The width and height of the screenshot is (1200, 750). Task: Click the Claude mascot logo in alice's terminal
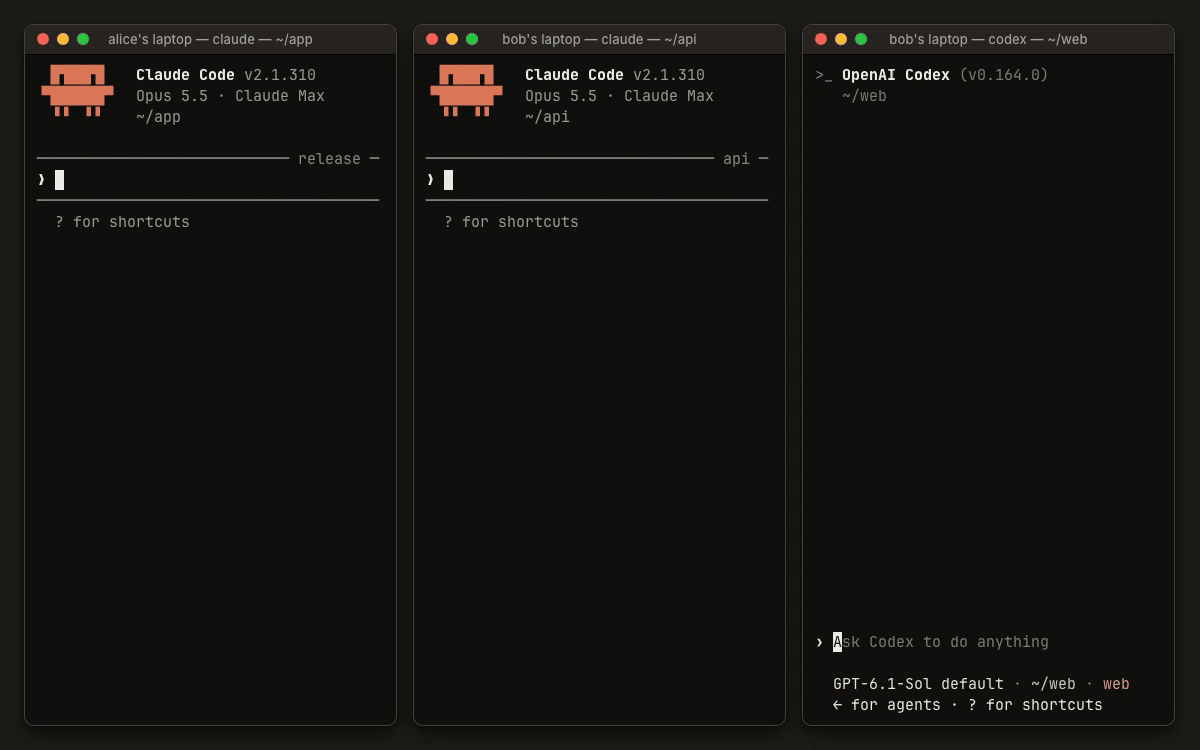(77, 91)
